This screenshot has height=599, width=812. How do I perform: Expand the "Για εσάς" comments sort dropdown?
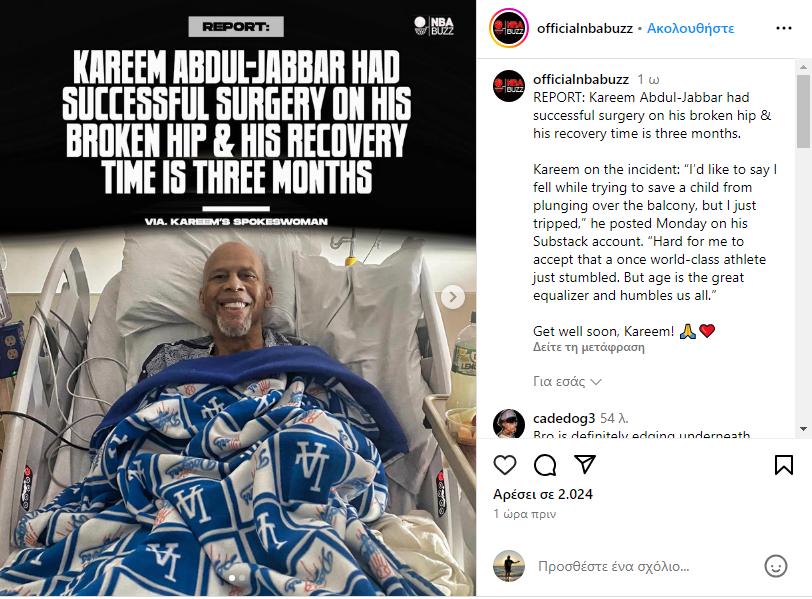567,382
